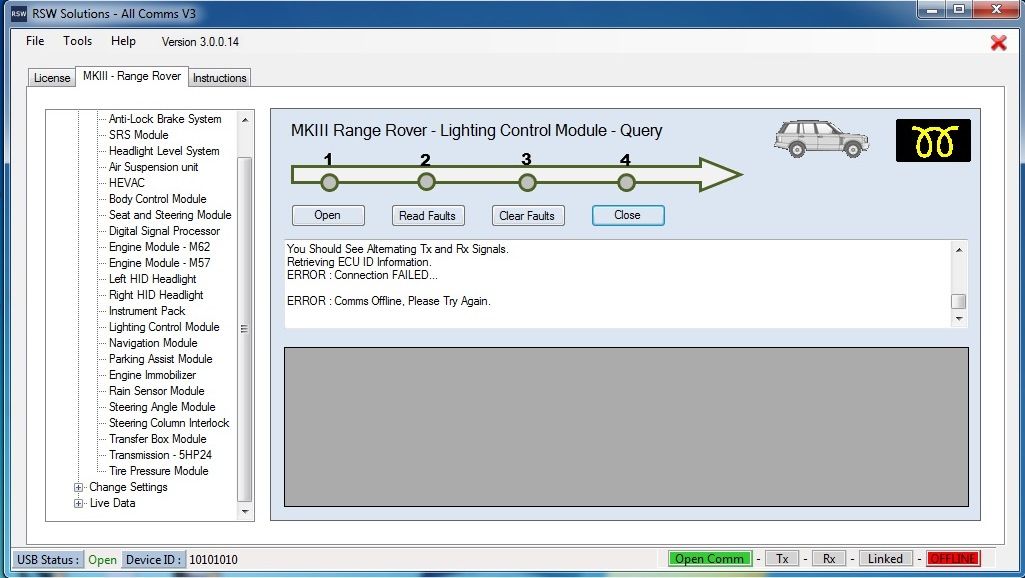Select Air Suspension unit in tree
The height and width of the screenshot is (578, 1025).
click(154, 167)
